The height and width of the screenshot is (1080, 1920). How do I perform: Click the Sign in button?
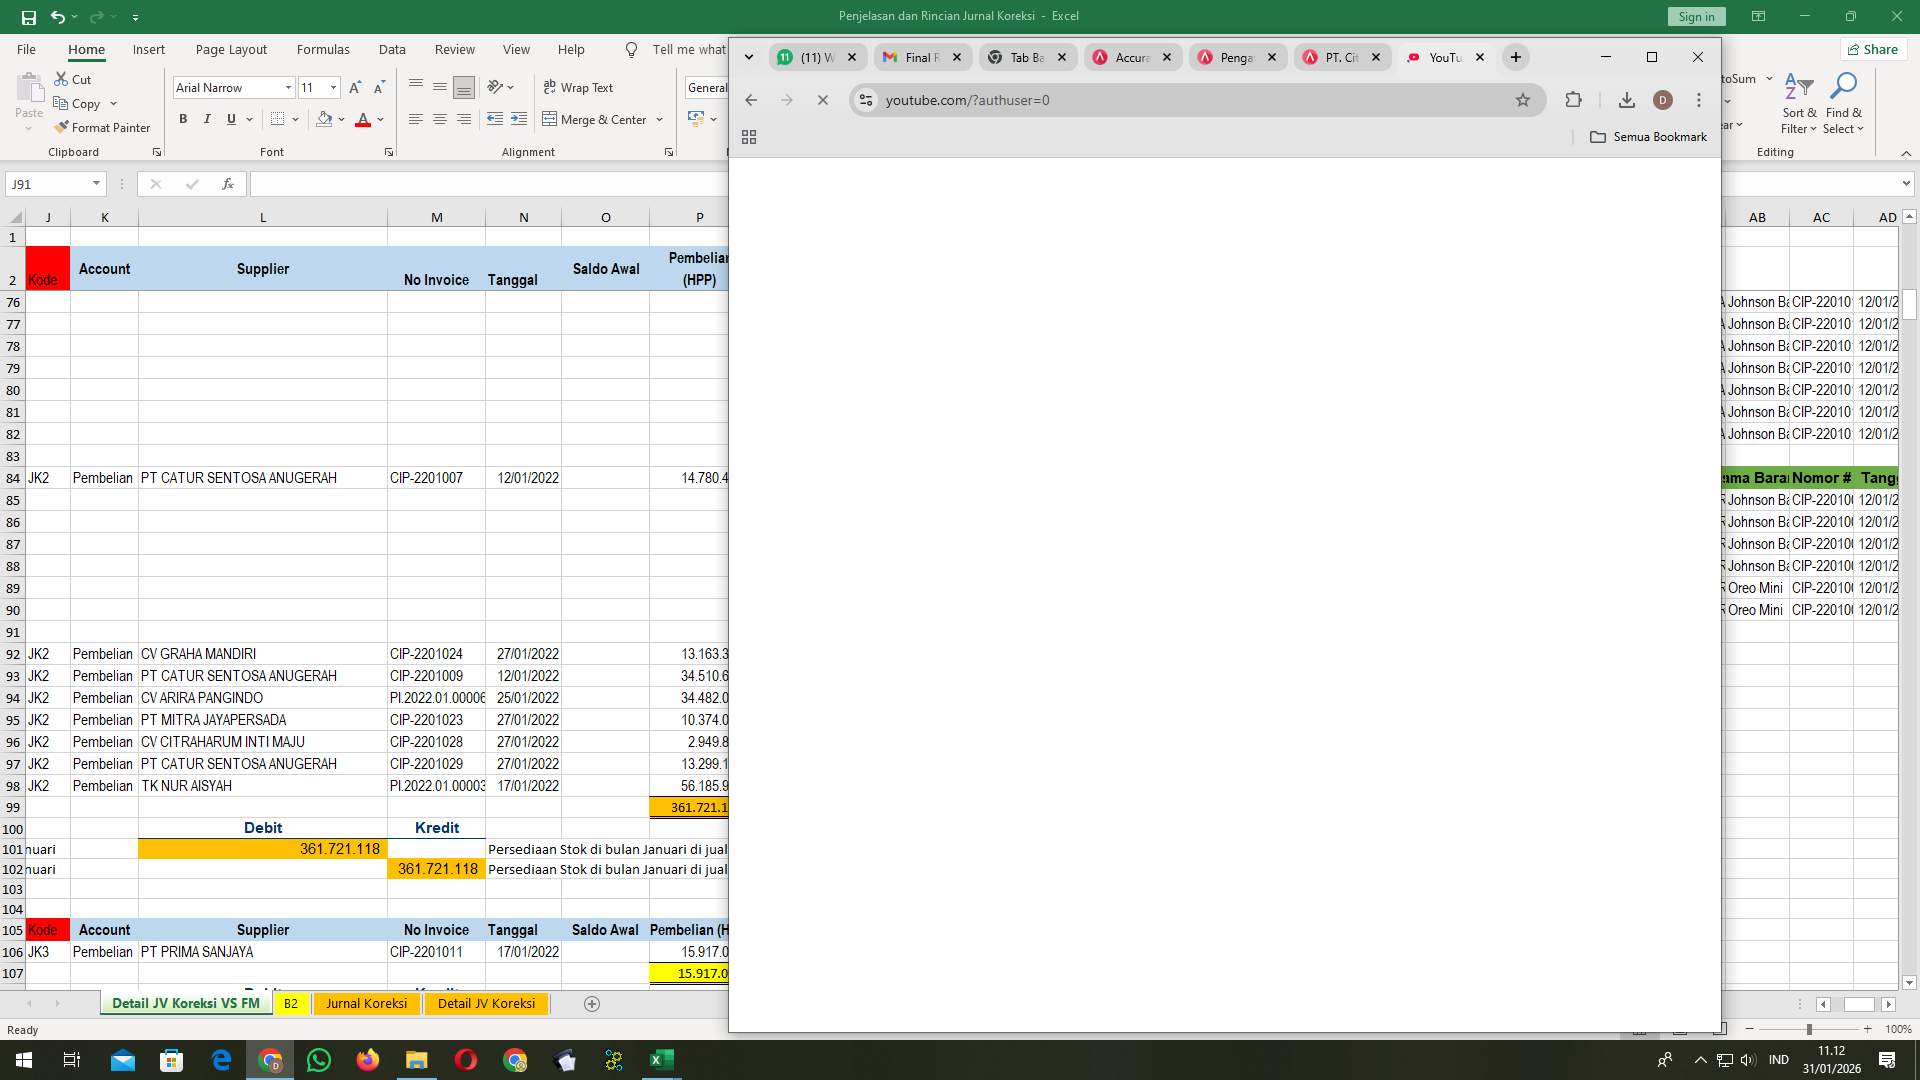tap(1695, 16)
